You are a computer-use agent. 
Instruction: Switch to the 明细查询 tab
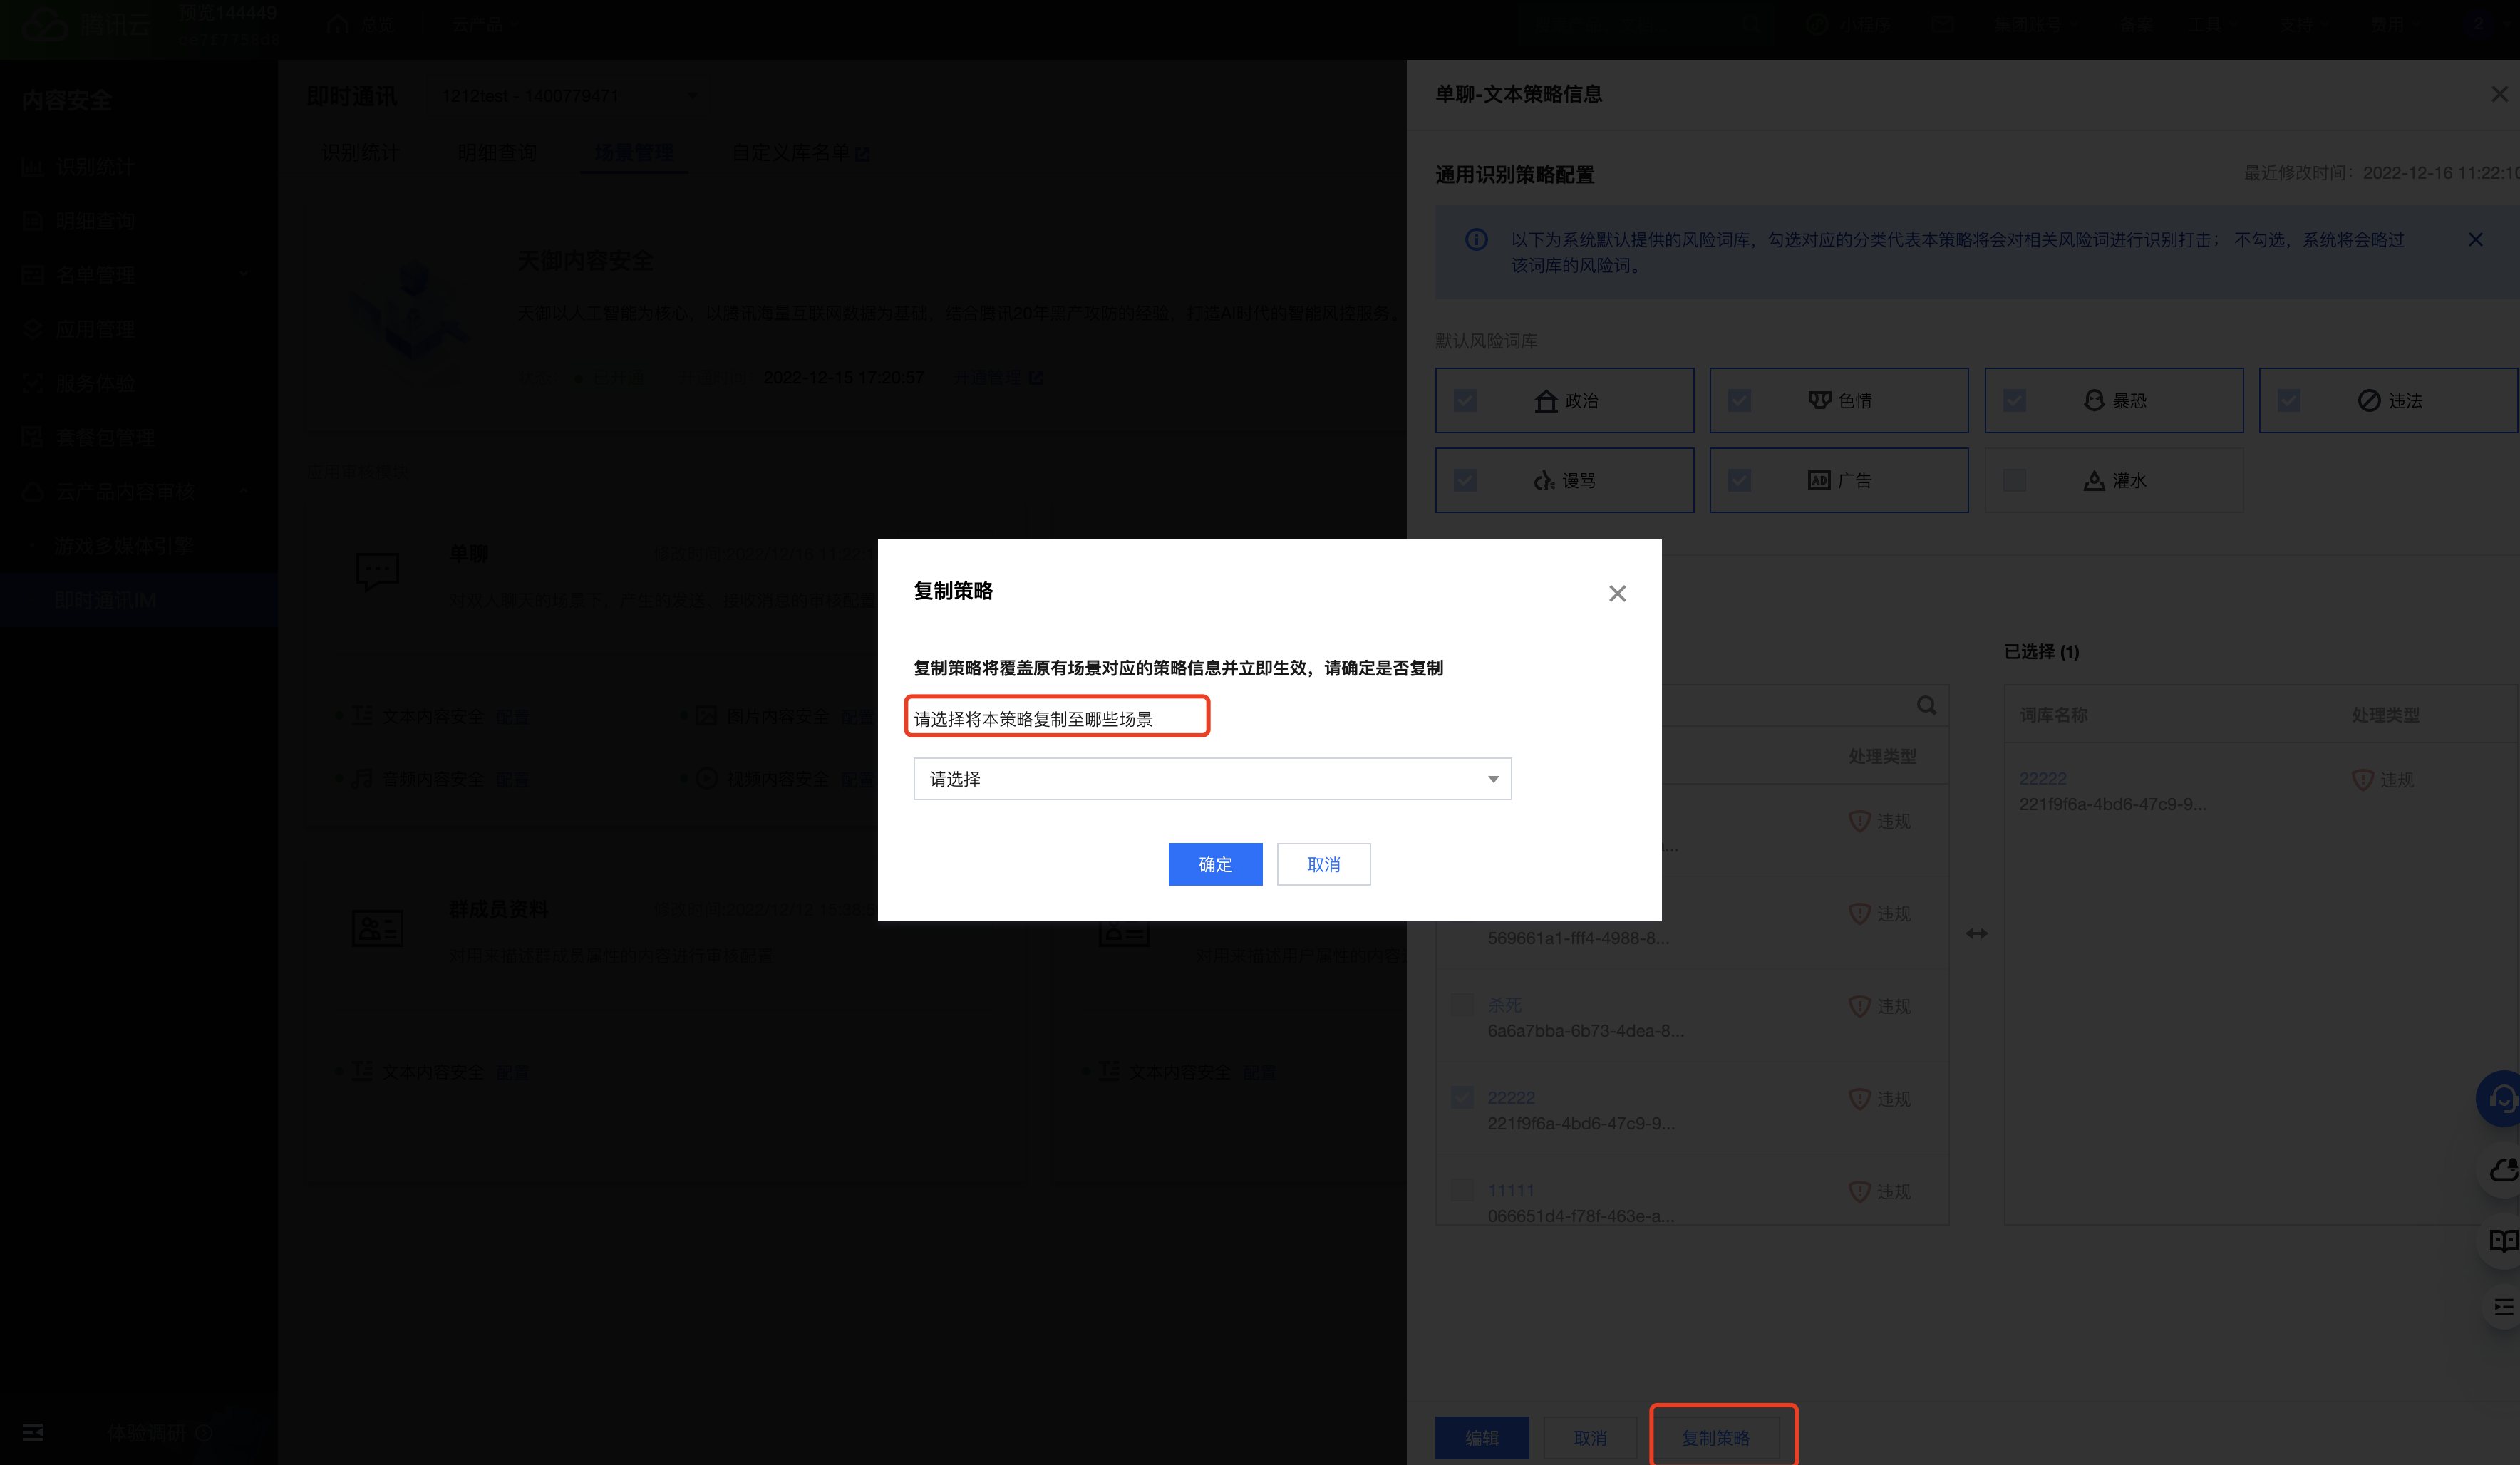(x=497, y=153)
